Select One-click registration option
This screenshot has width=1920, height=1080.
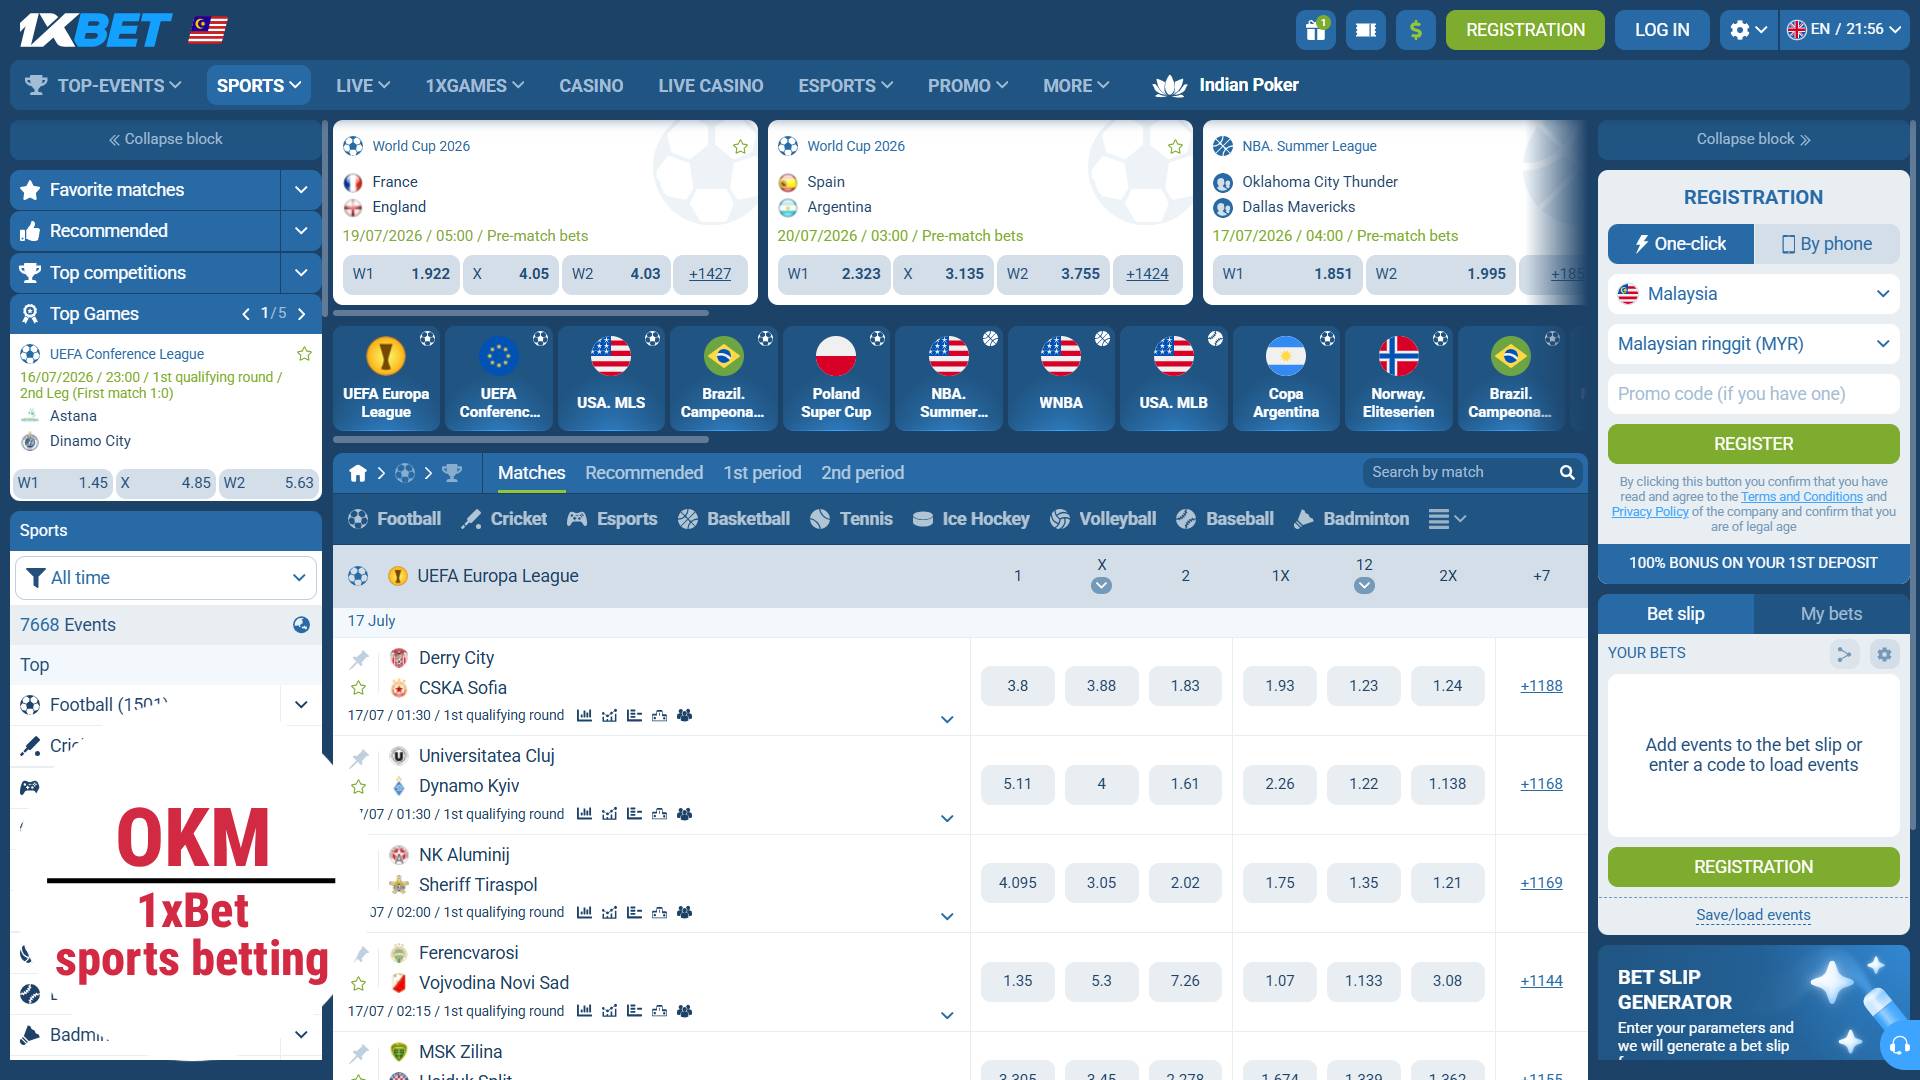[1680, 244]
